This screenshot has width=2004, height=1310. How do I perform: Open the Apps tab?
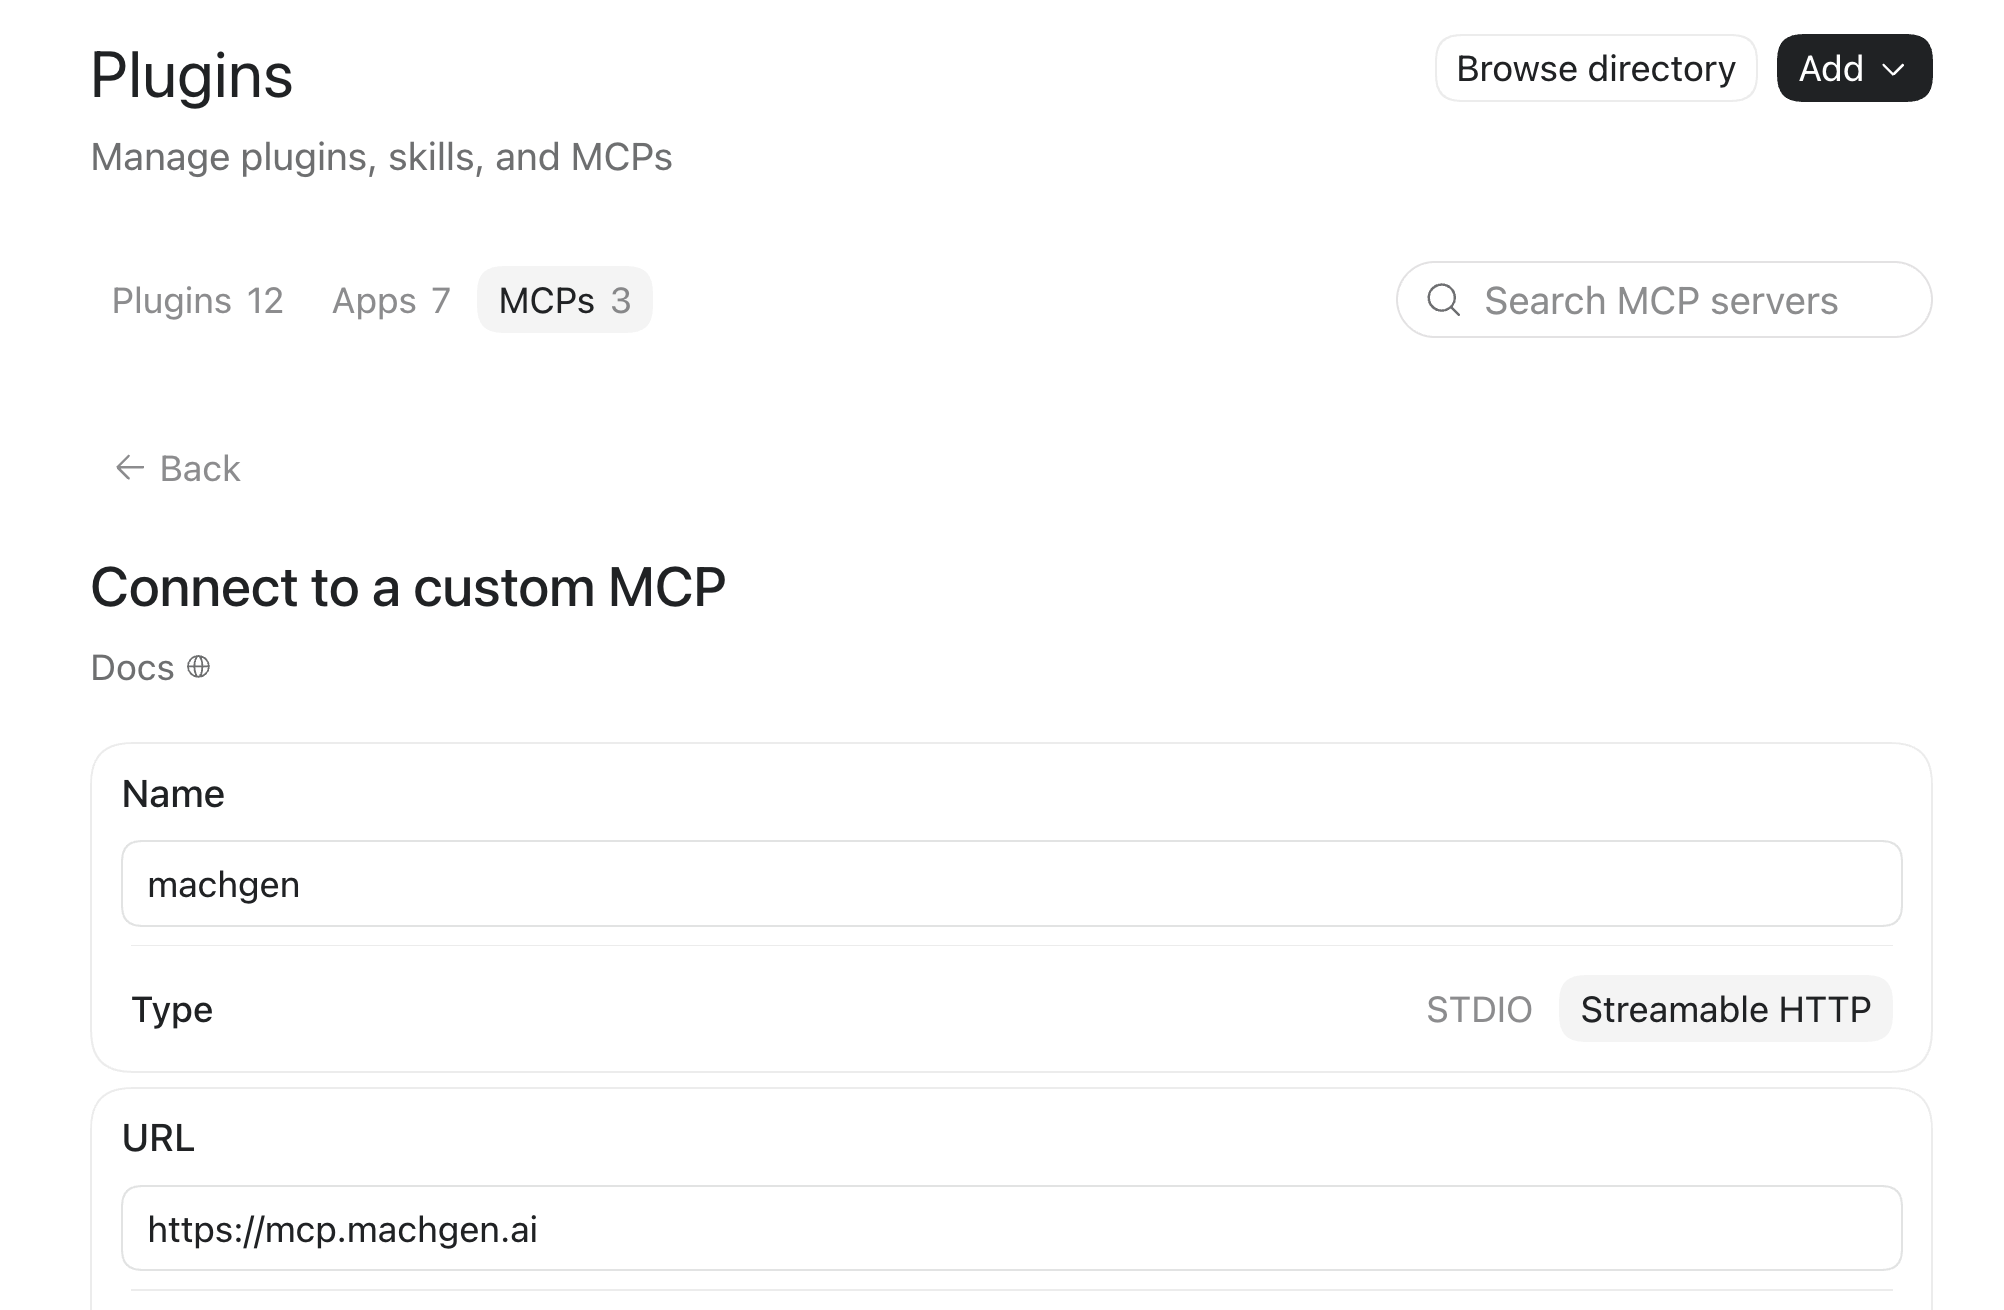391,300
